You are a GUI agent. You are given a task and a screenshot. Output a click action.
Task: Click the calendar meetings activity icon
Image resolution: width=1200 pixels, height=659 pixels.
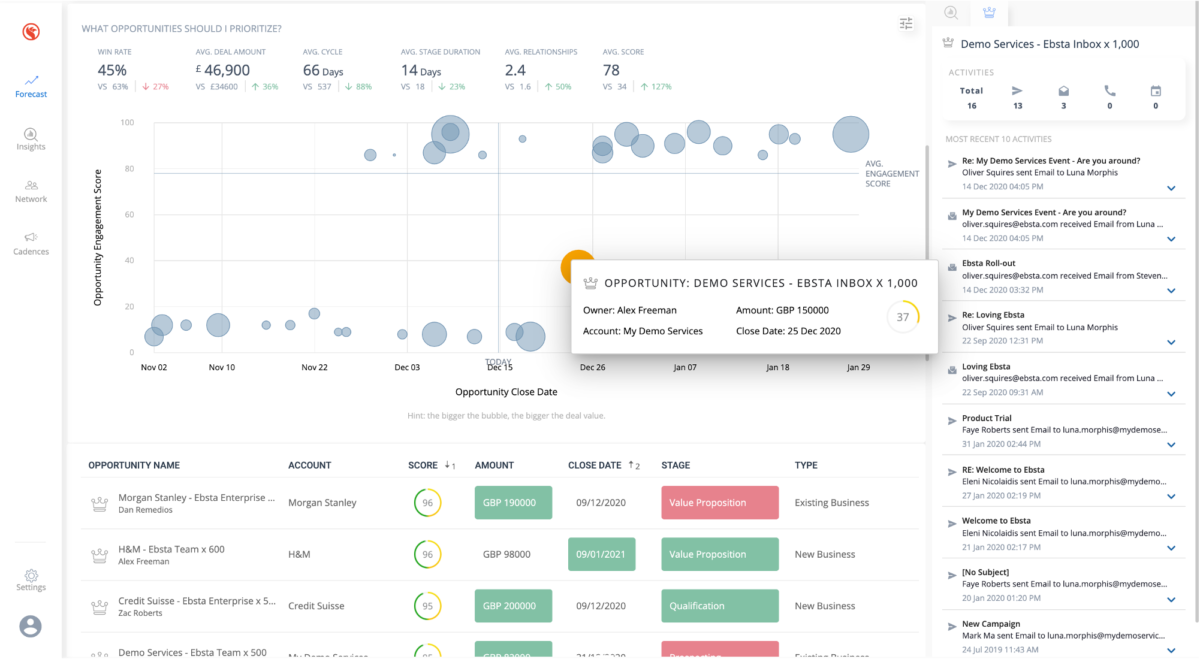(1156, 91)
